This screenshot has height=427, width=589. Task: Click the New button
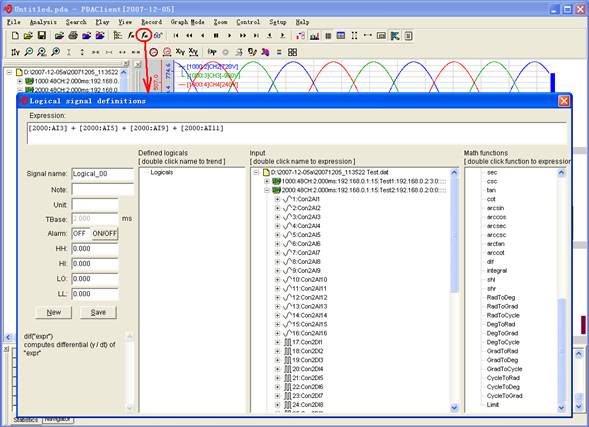click(x=54, y=312)
